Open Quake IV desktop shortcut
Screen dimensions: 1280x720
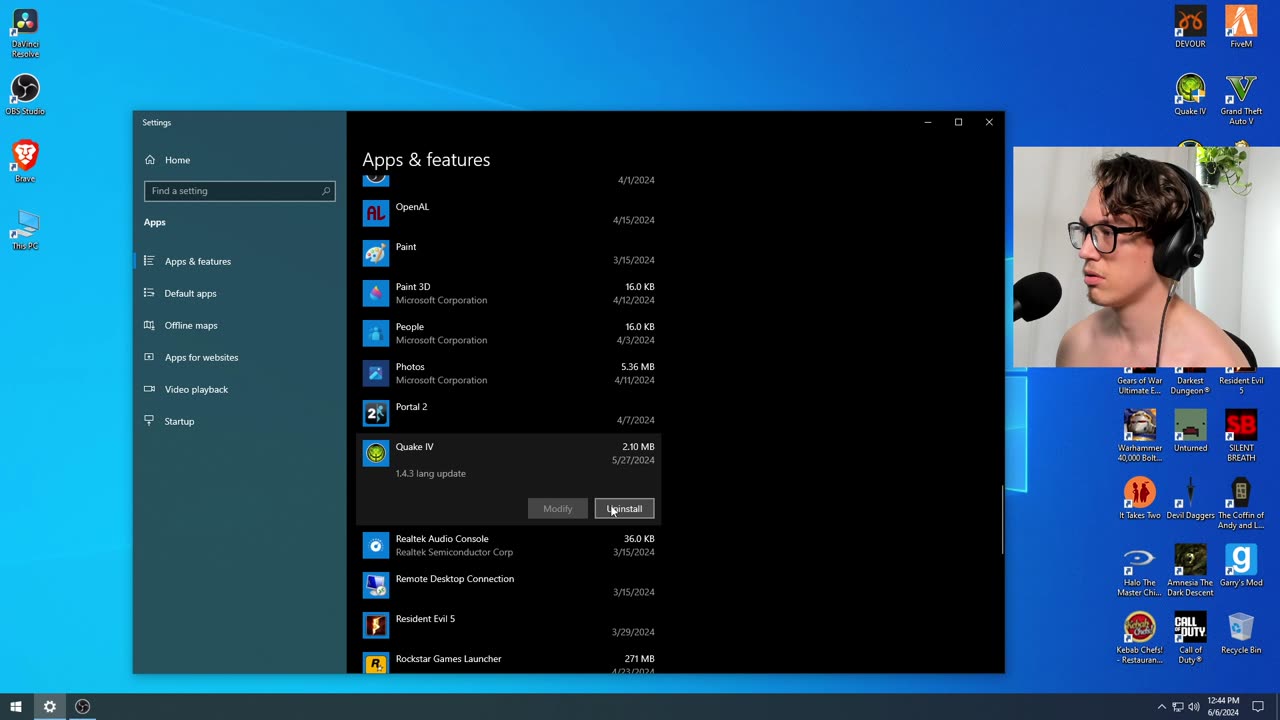coord(1190,95)
